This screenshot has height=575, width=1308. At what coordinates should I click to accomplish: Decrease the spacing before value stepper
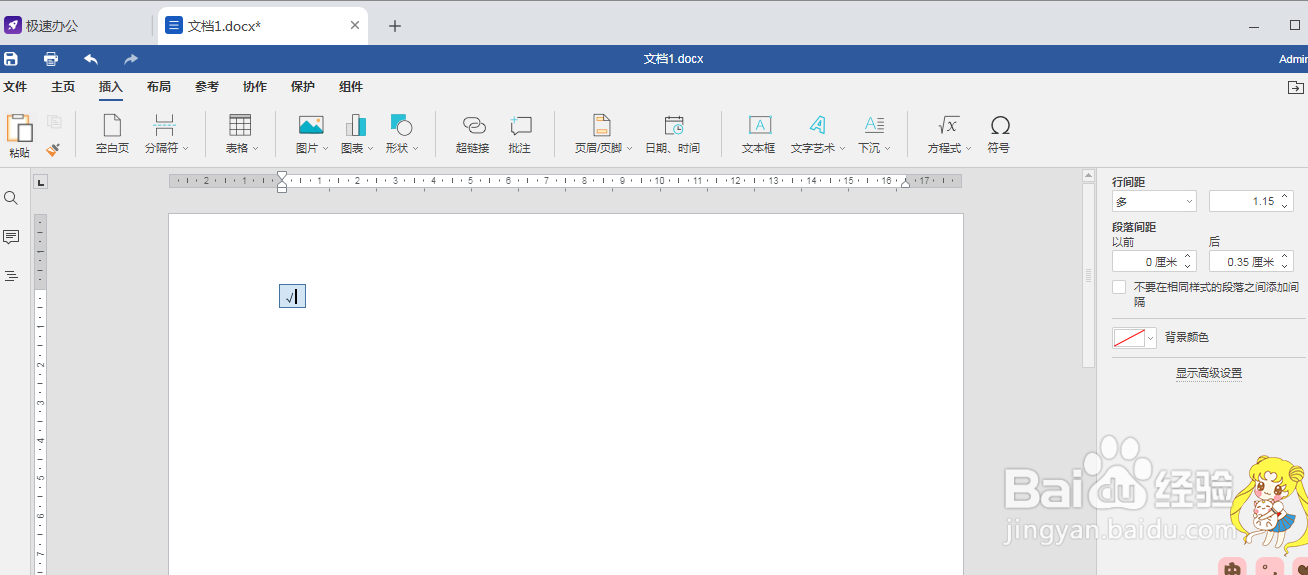tap(1188, 266)
